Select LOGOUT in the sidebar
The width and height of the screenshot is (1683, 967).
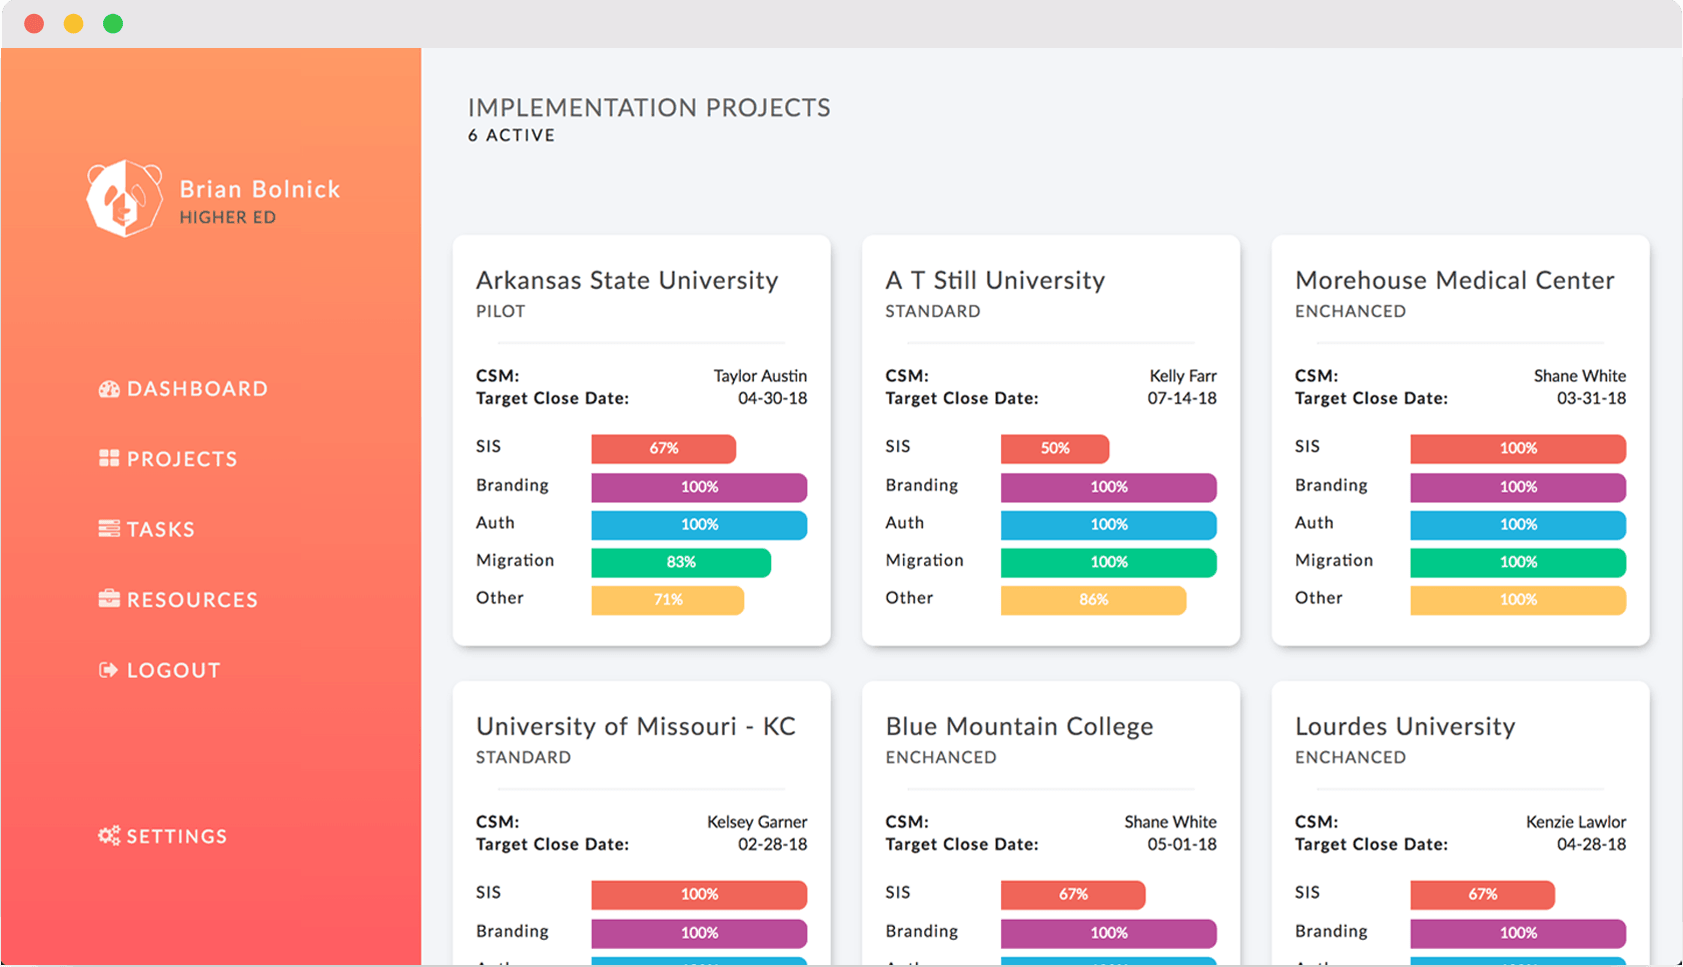[x=159, y=670]
